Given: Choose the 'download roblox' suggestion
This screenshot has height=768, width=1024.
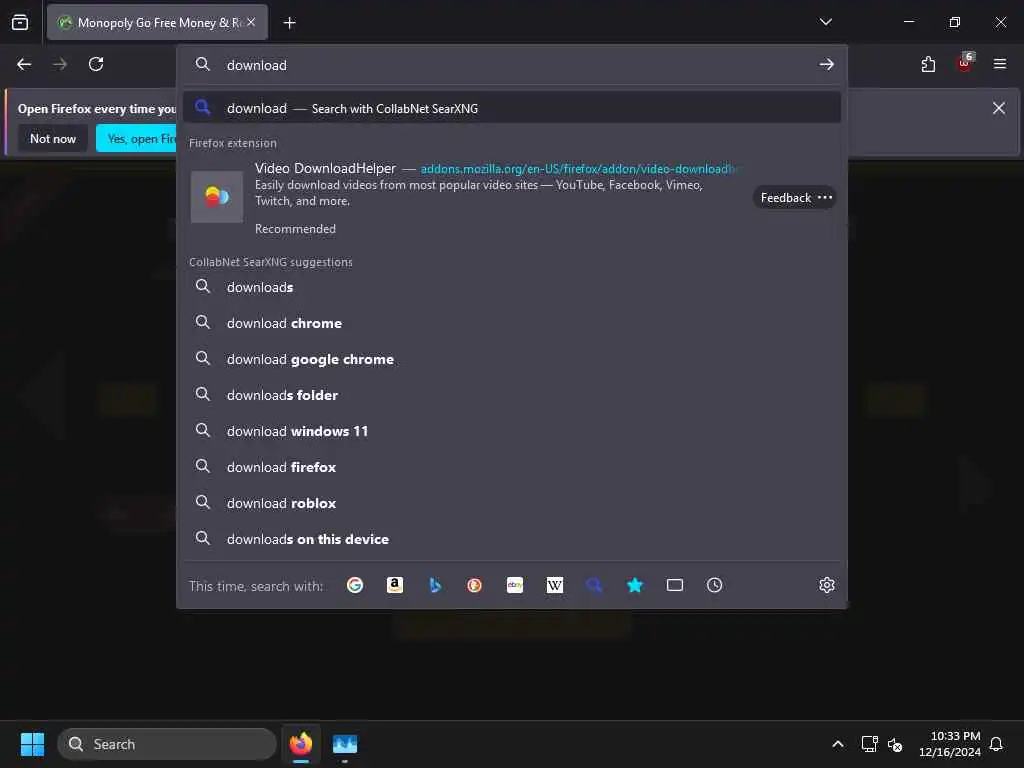Looking at the screenshot, I should pos(512,503).
